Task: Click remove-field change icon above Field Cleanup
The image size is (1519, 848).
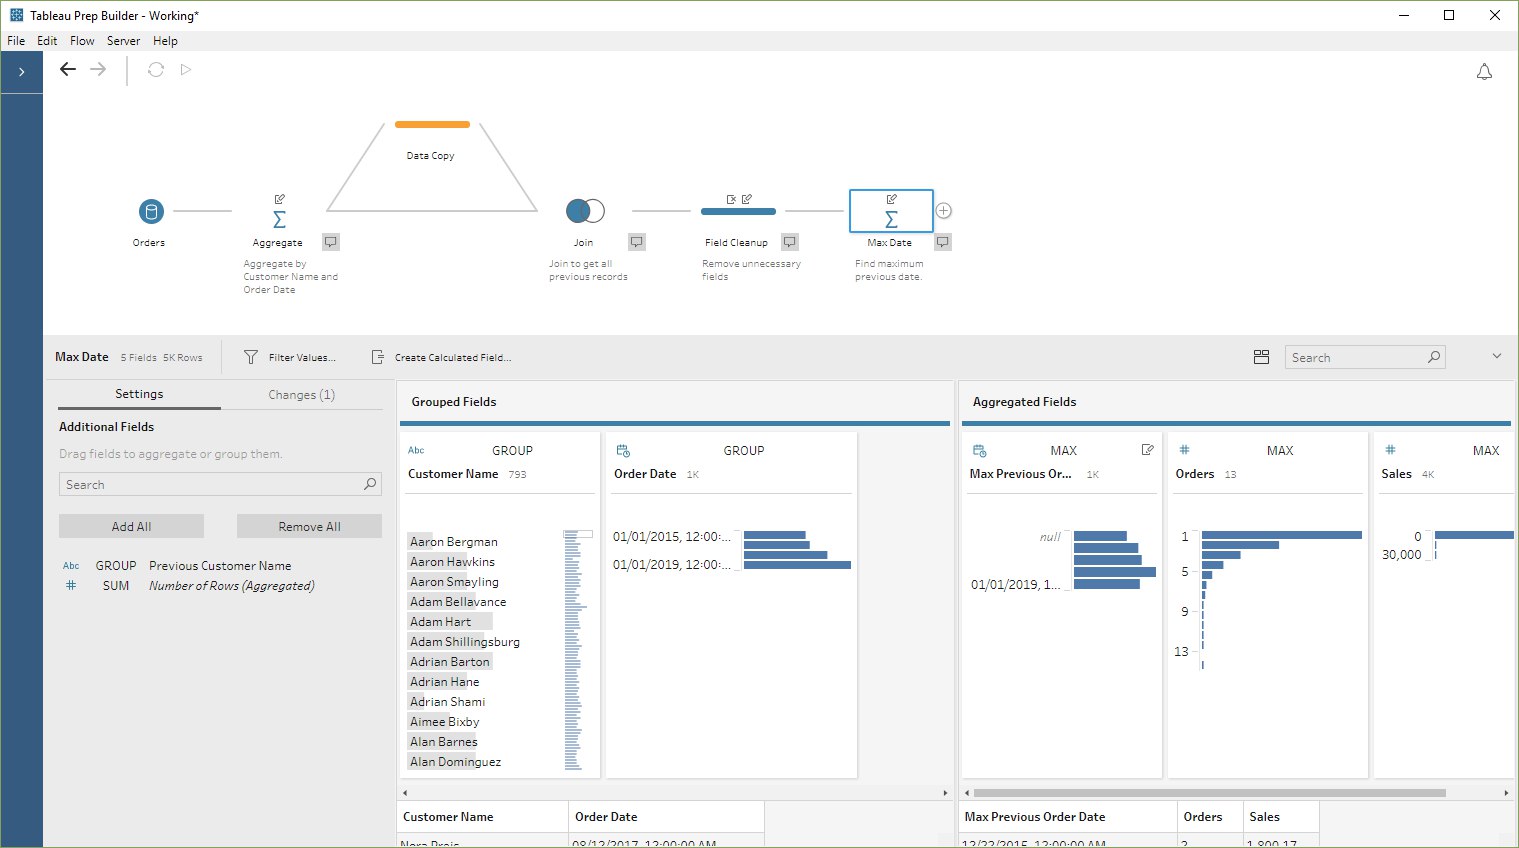Action: 731,199
